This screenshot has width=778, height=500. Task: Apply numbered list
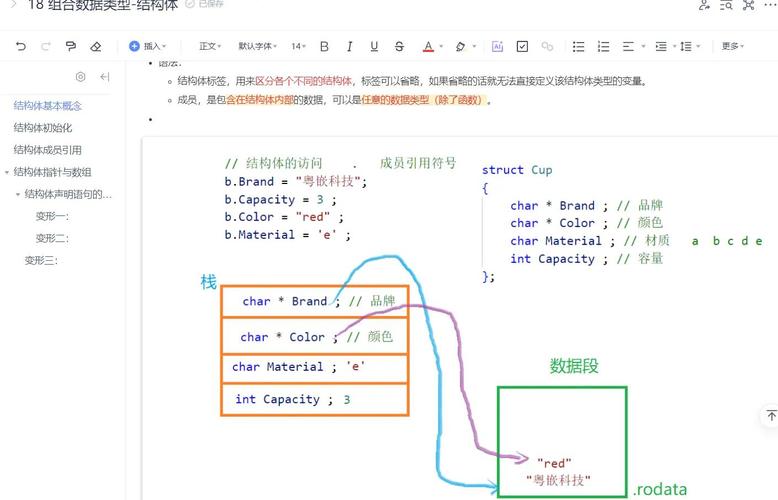pos(603,46)
